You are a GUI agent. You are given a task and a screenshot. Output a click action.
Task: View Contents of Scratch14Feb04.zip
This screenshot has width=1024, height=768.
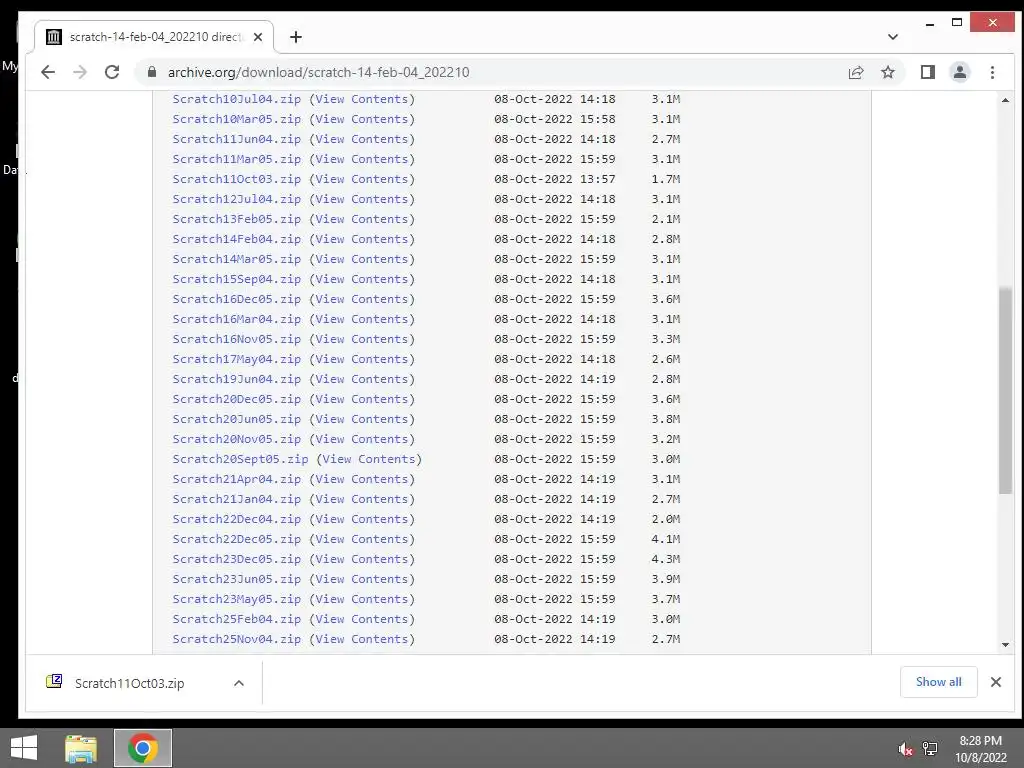pos(362,239)
